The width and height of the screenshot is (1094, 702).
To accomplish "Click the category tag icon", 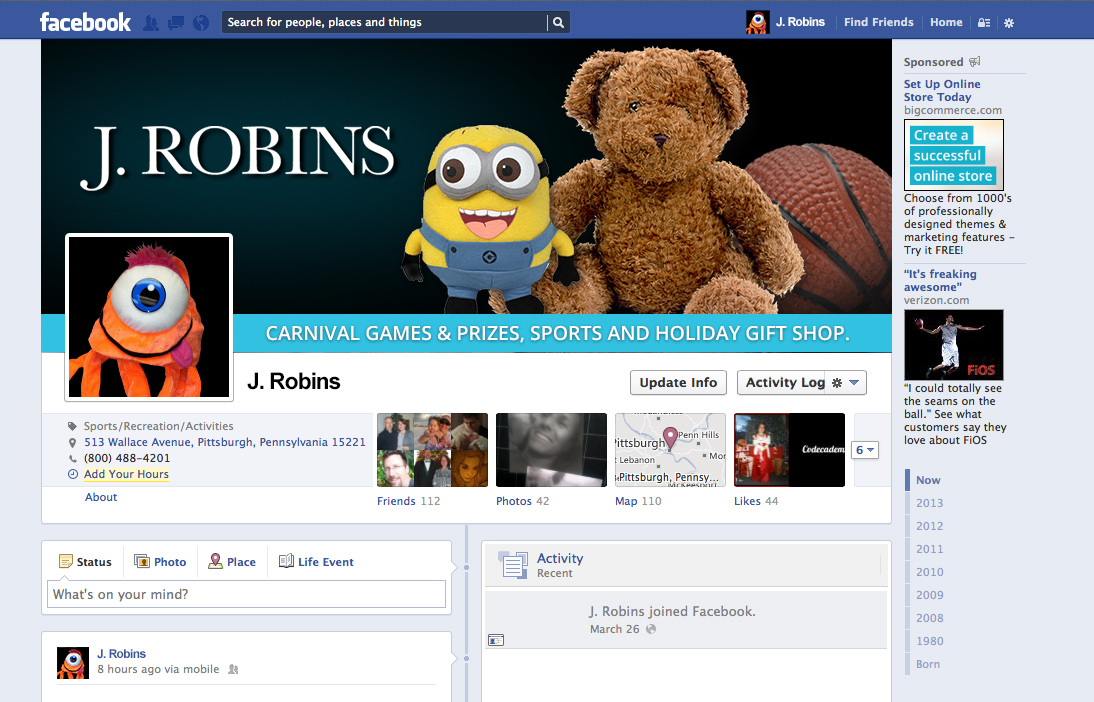I will [x=72, y=426].
